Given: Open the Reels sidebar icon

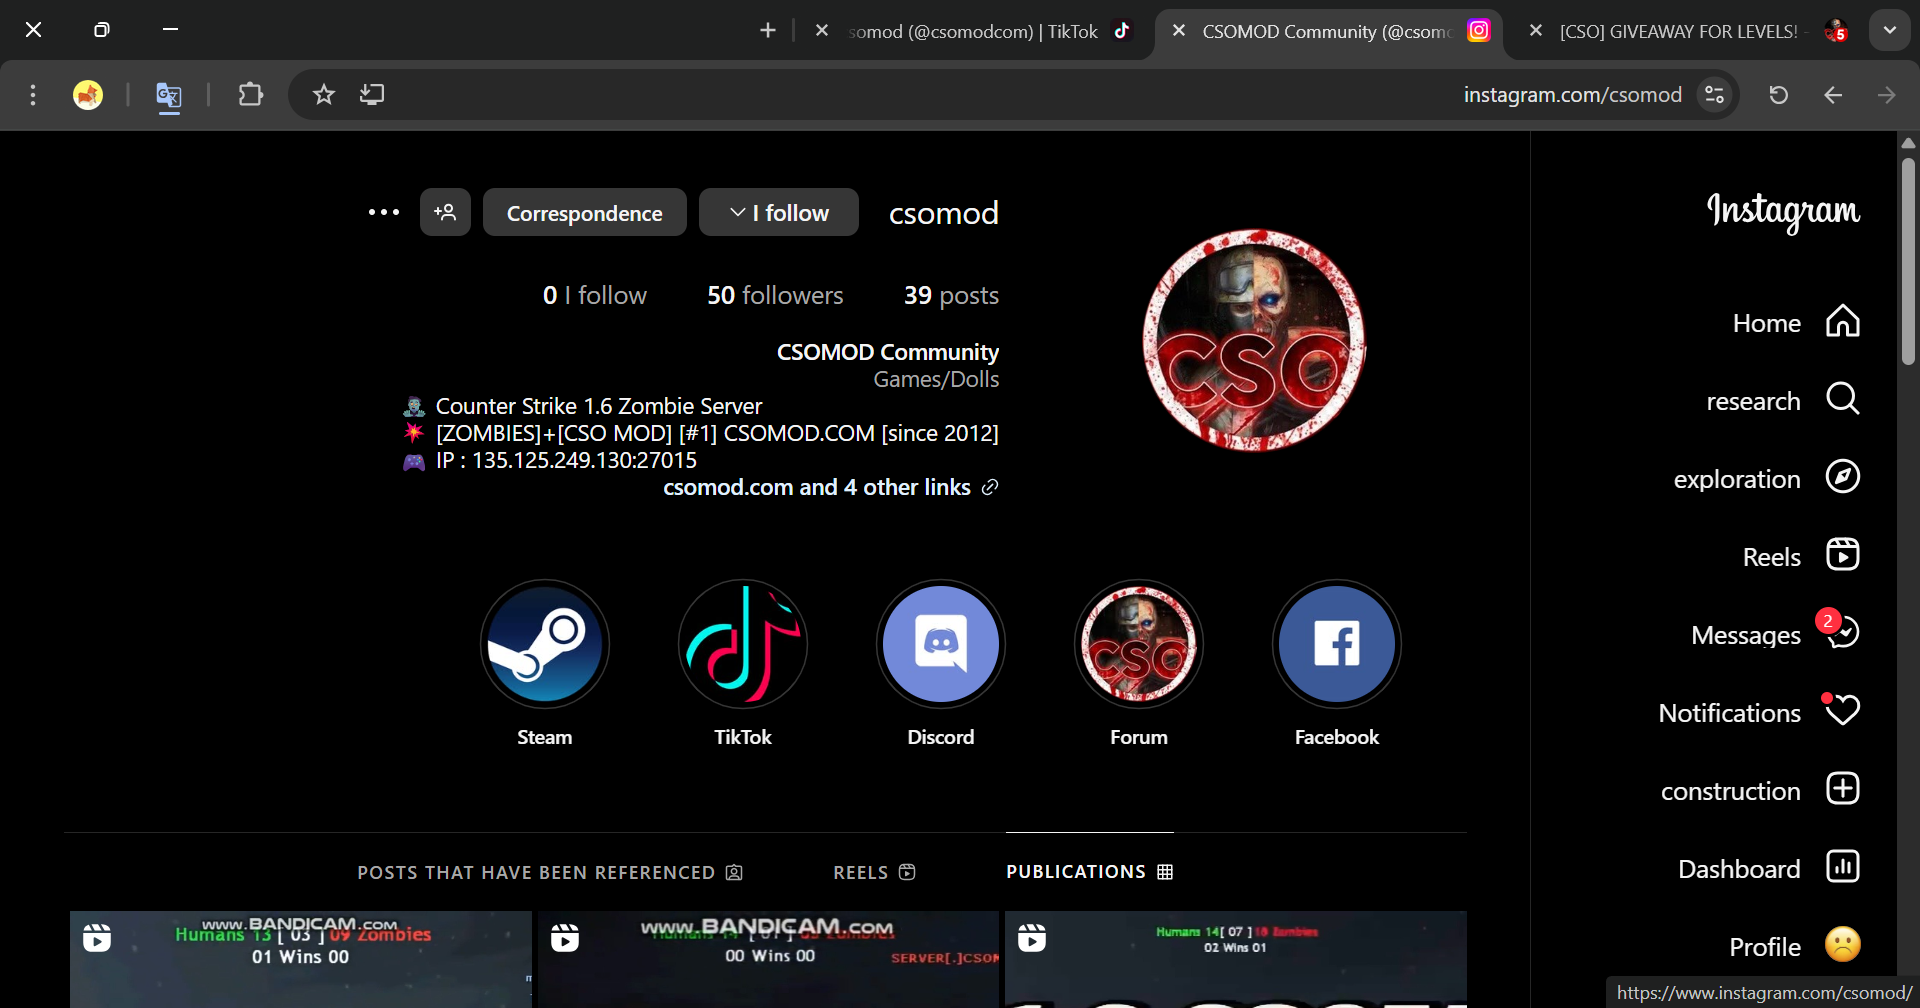Looking at the screenshot, I should click(1842, 555).
